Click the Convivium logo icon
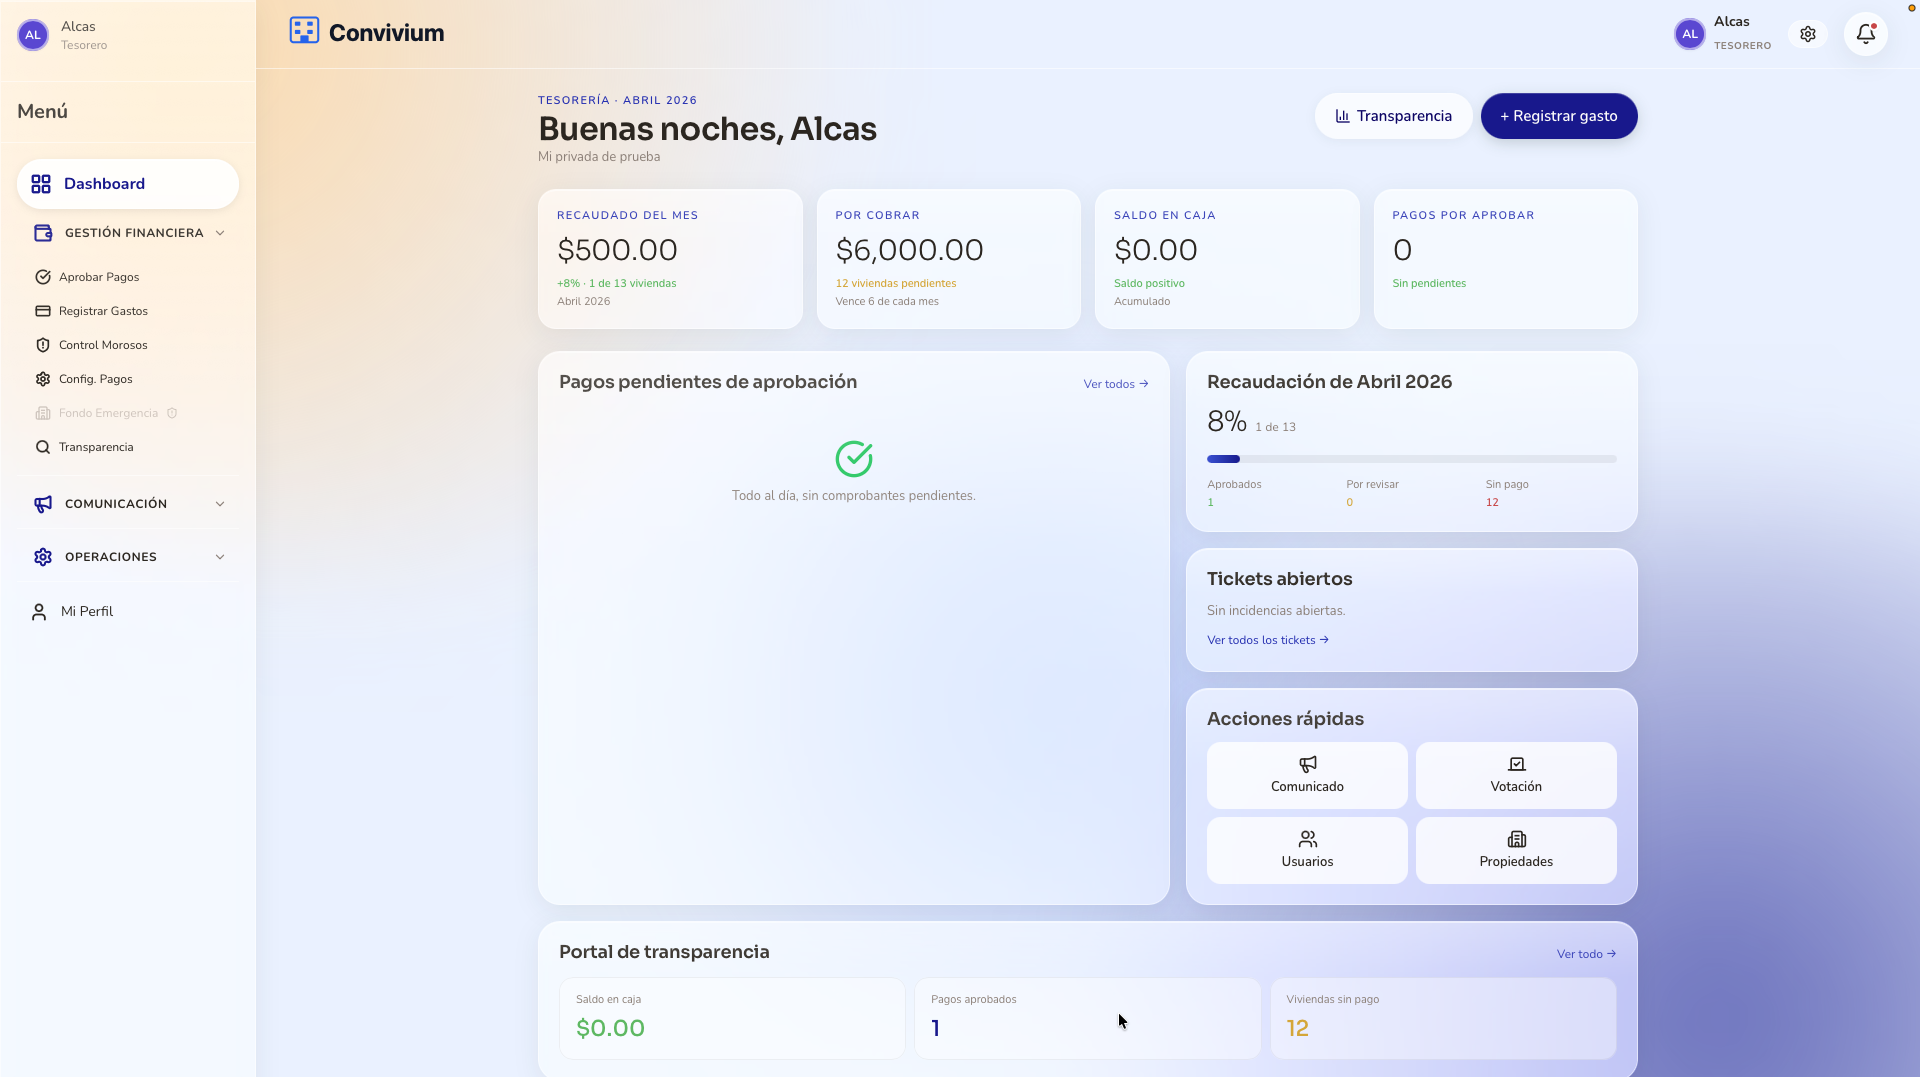Viewport: 1920px width, 1077px height. pos(304,31)
